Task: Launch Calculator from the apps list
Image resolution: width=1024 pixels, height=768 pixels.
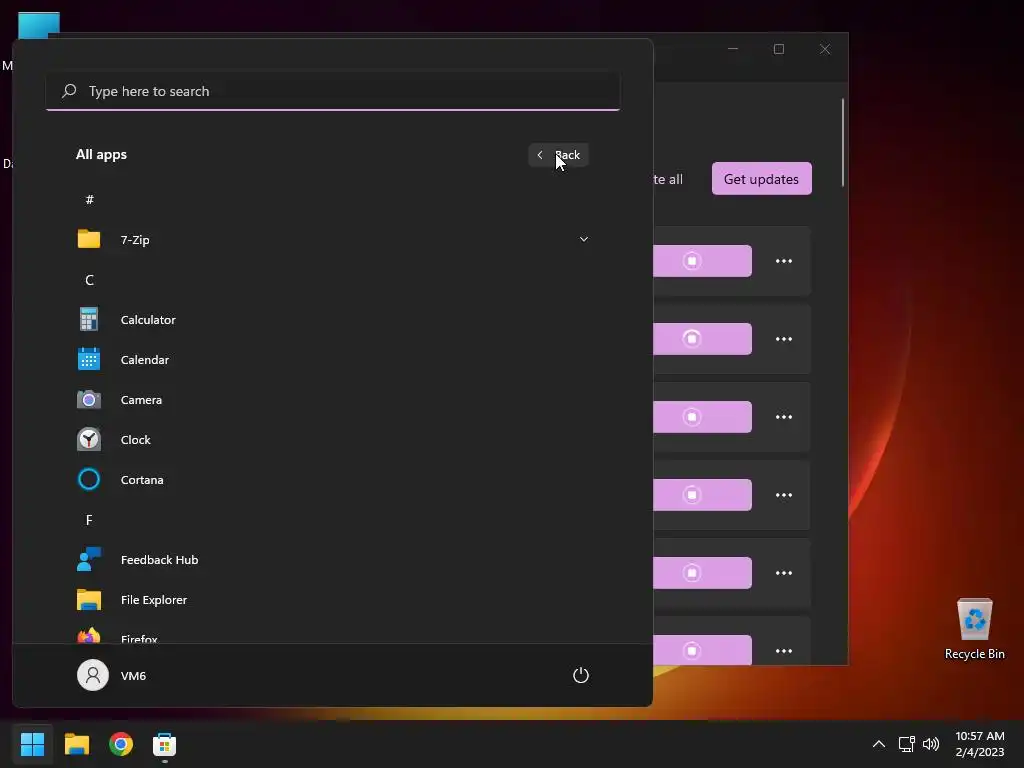Action: (333, 319)
